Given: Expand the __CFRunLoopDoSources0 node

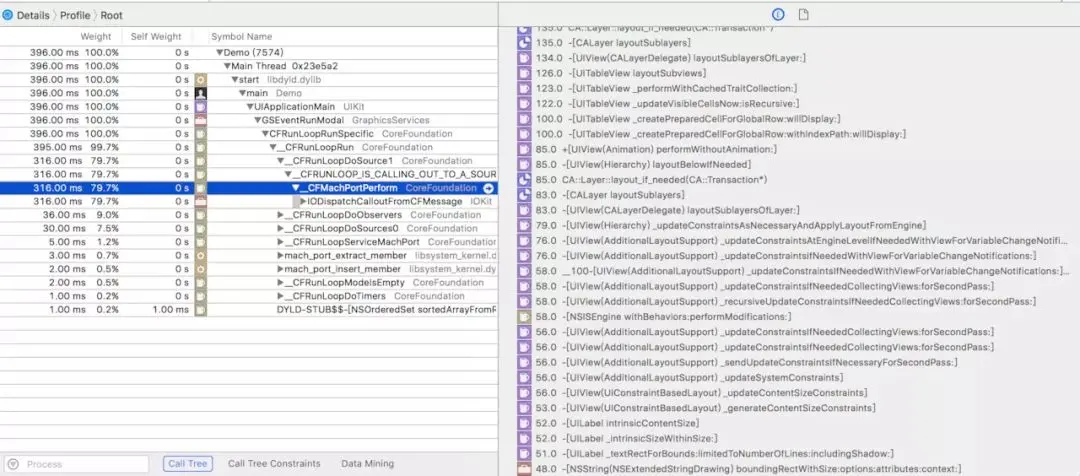Looking at the screenshot, I should 280,229.
